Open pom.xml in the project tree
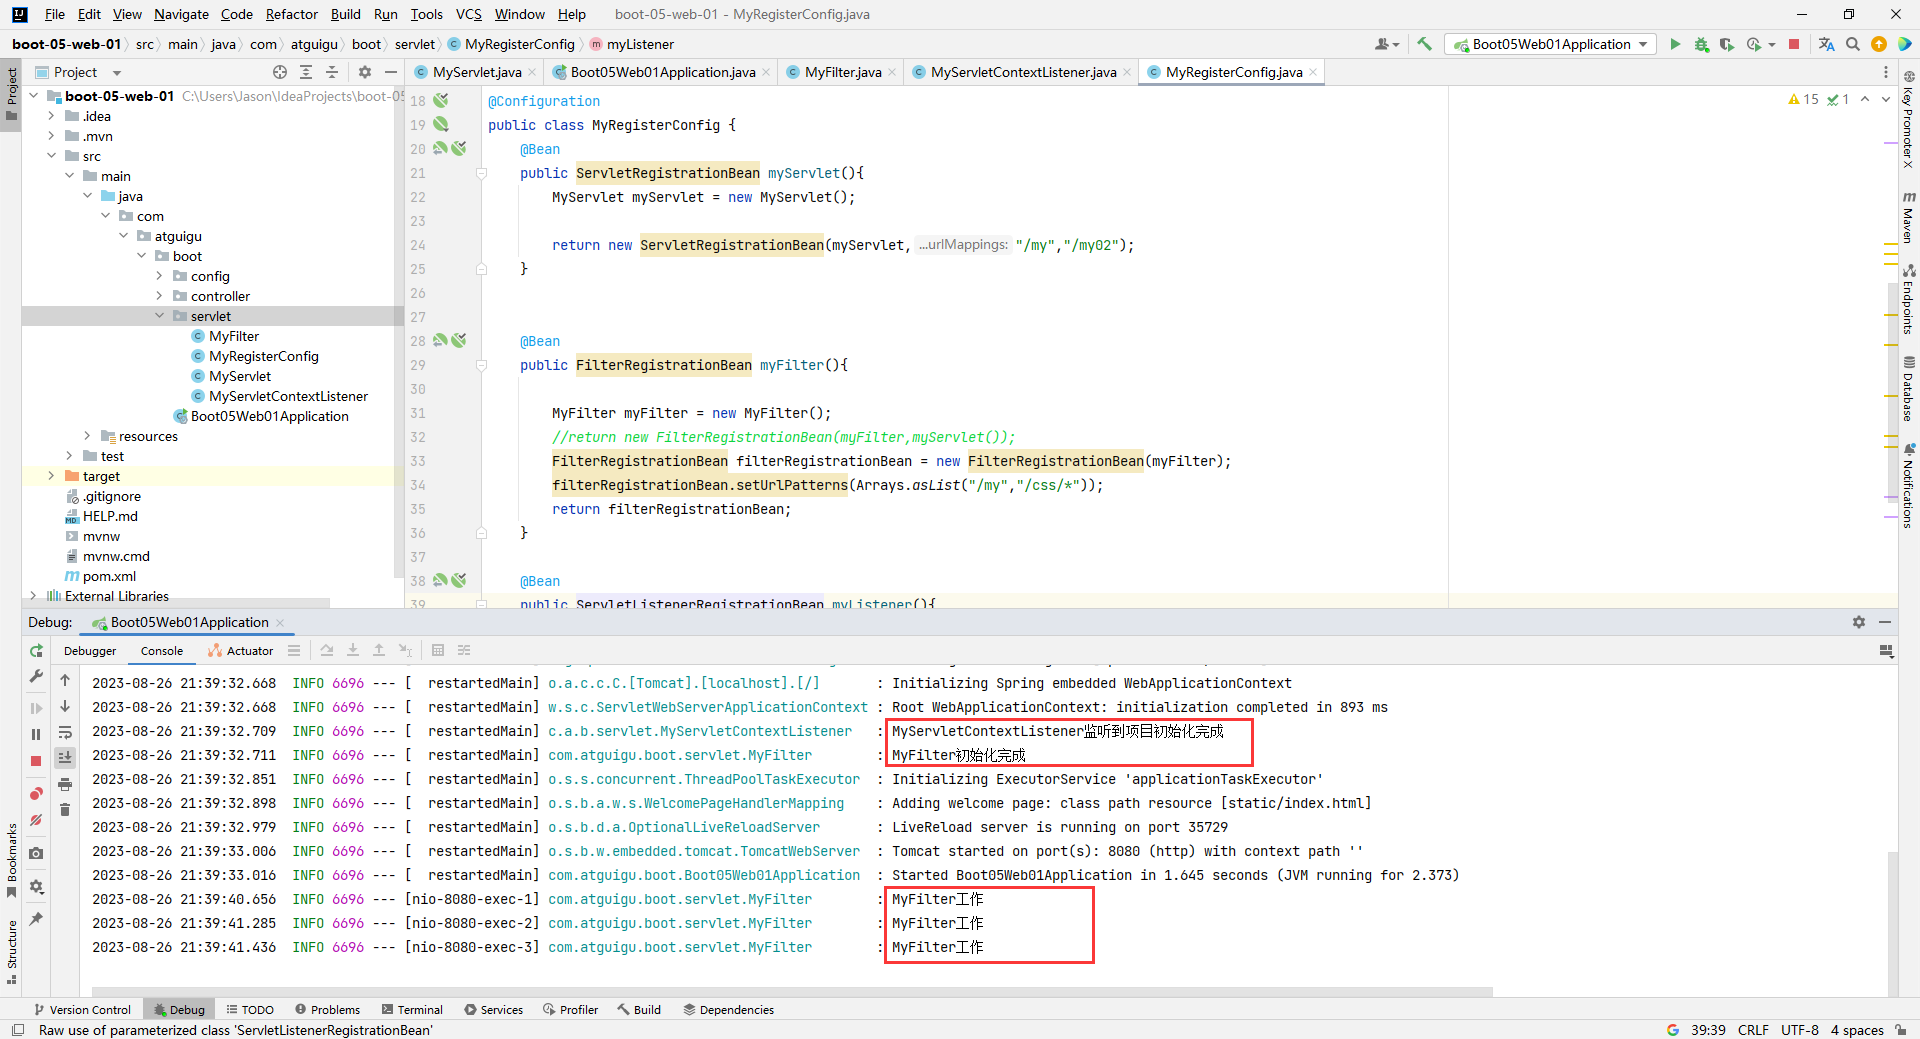This screenshot has height=1039, width=1920. [109, 576]
